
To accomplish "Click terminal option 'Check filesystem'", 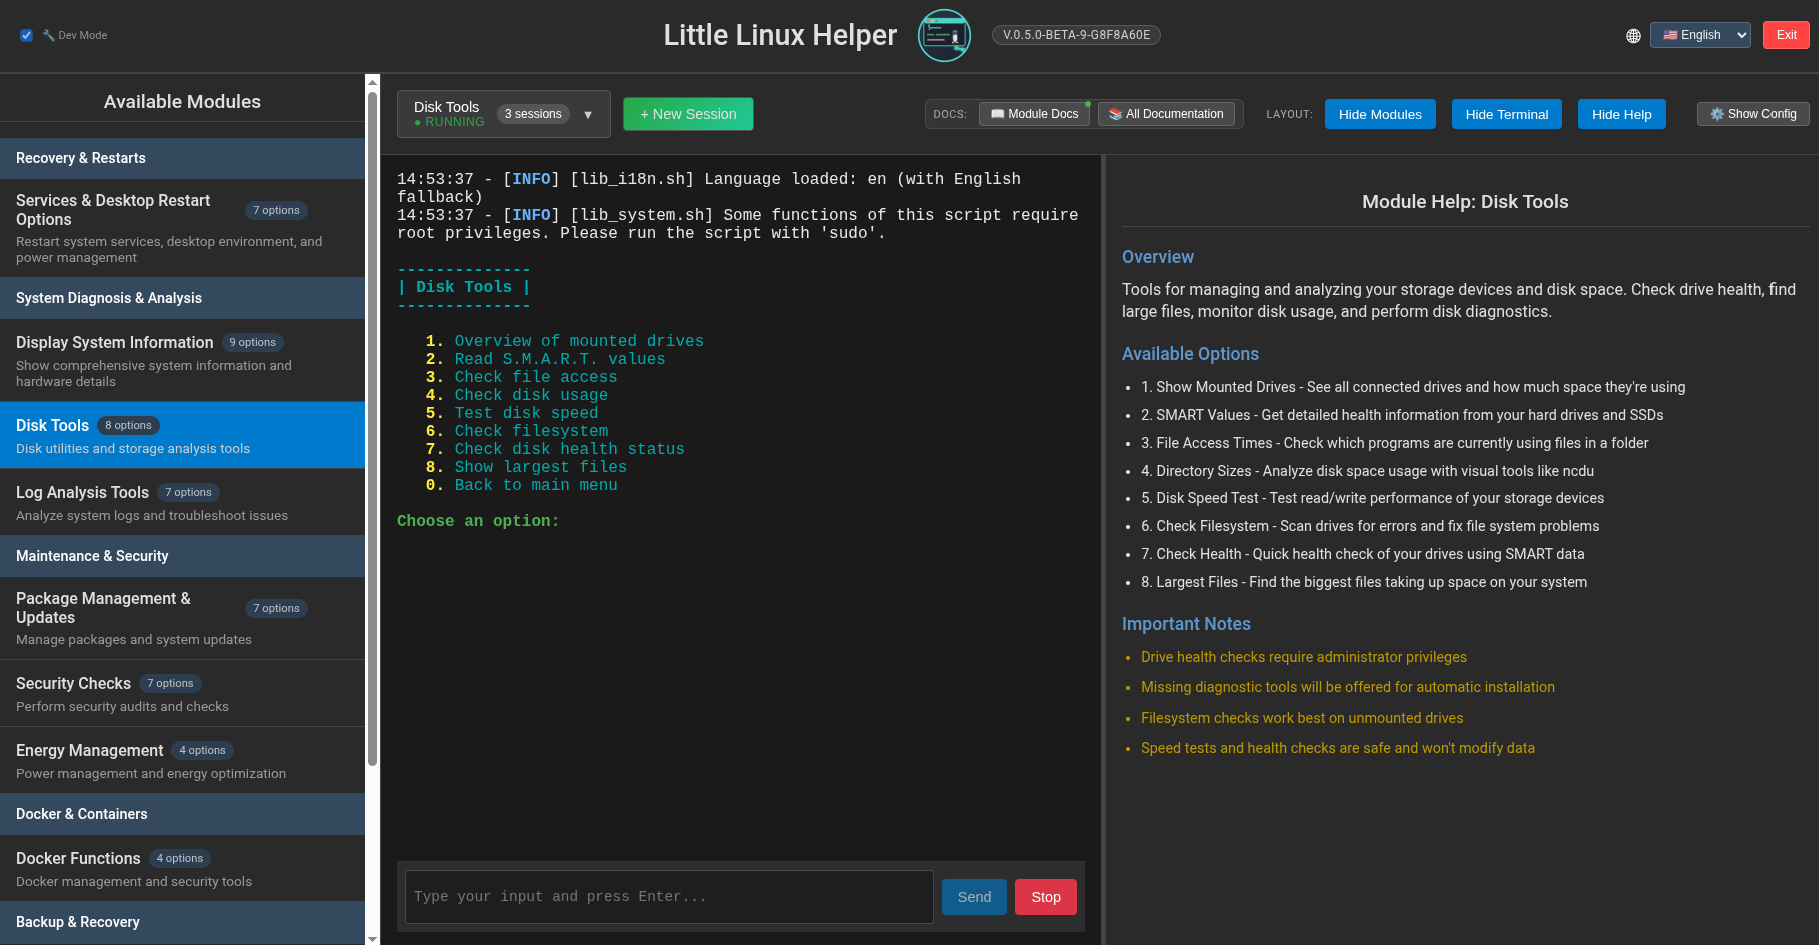I will (531, 431).
